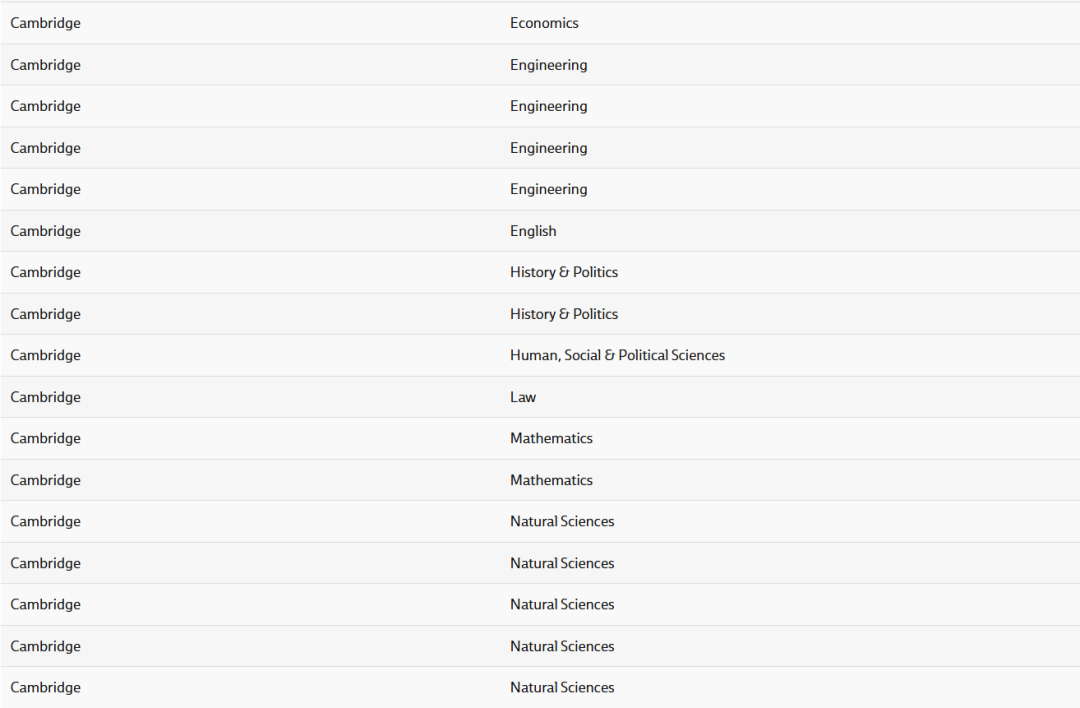This screenshot has height=708, width=1080.
Task: Select Cambridge in the last Natural Sciences row
Action: coord(46,687)
